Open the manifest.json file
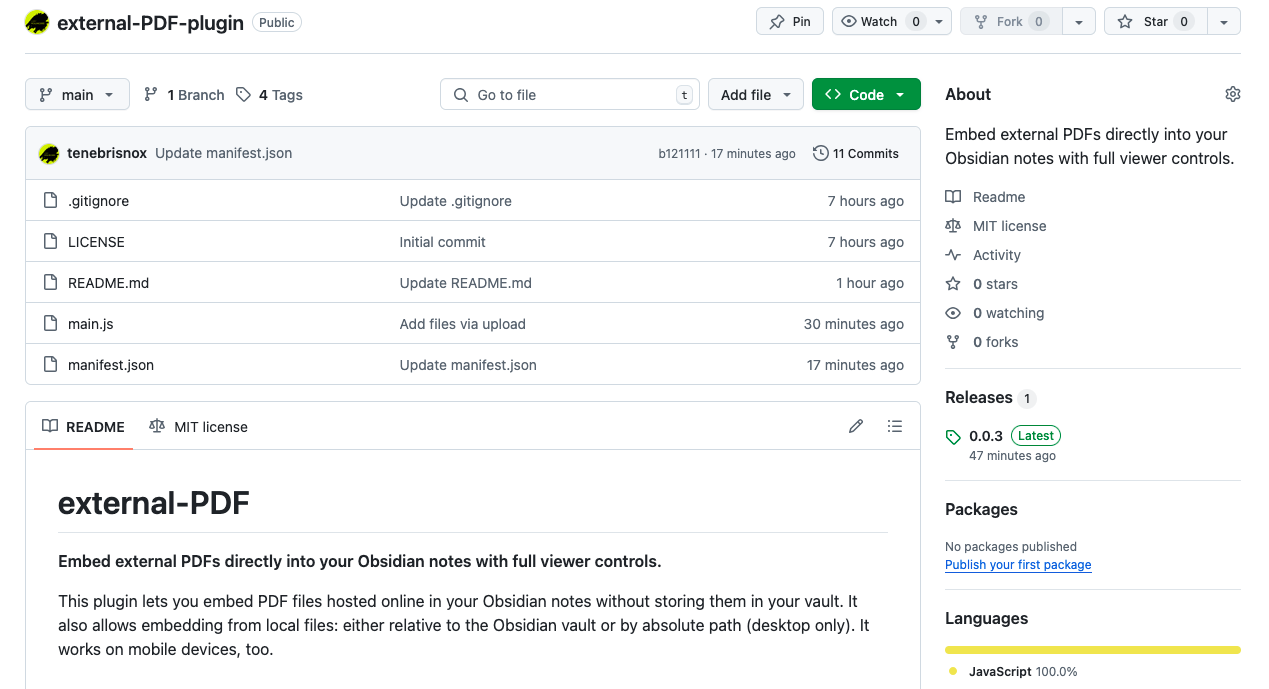Image resolution: width=1269 pixels, height=689 pixels. (x=111, y=365)
